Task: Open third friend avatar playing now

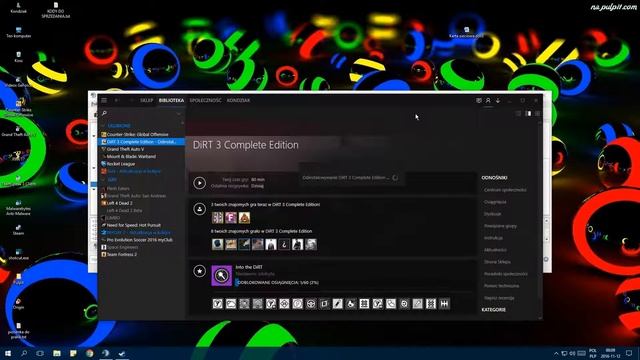Action: 244,218
